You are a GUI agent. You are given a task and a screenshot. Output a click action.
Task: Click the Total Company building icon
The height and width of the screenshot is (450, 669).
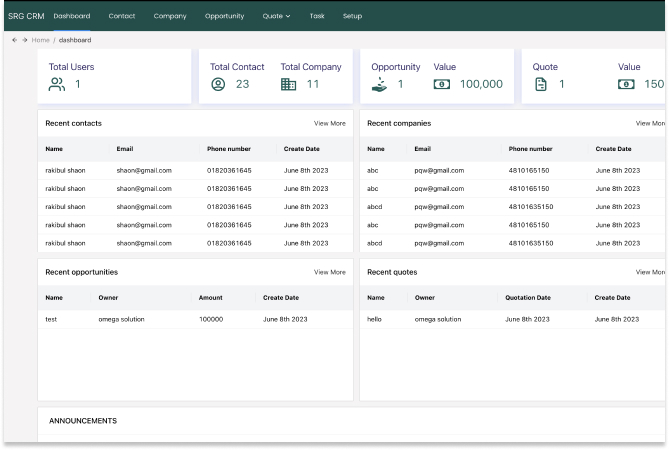pyautogui.click(x=289, y=84)
